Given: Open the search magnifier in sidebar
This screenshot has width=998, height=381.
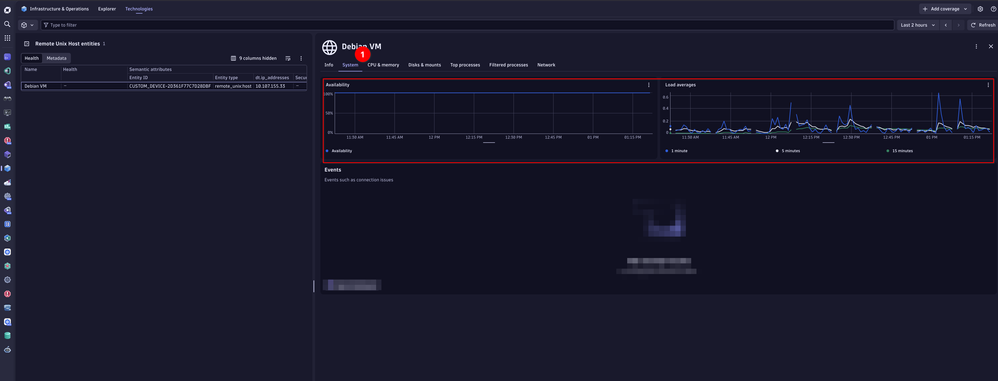Looking at the screenshot, I should (7, 24).
